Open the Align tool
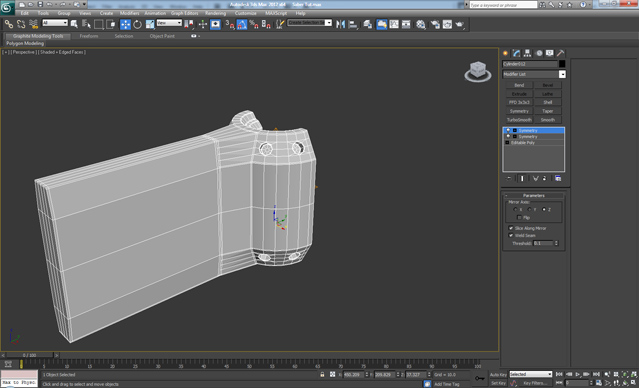The width and height of the screenshot is (639, 388). 353,24
